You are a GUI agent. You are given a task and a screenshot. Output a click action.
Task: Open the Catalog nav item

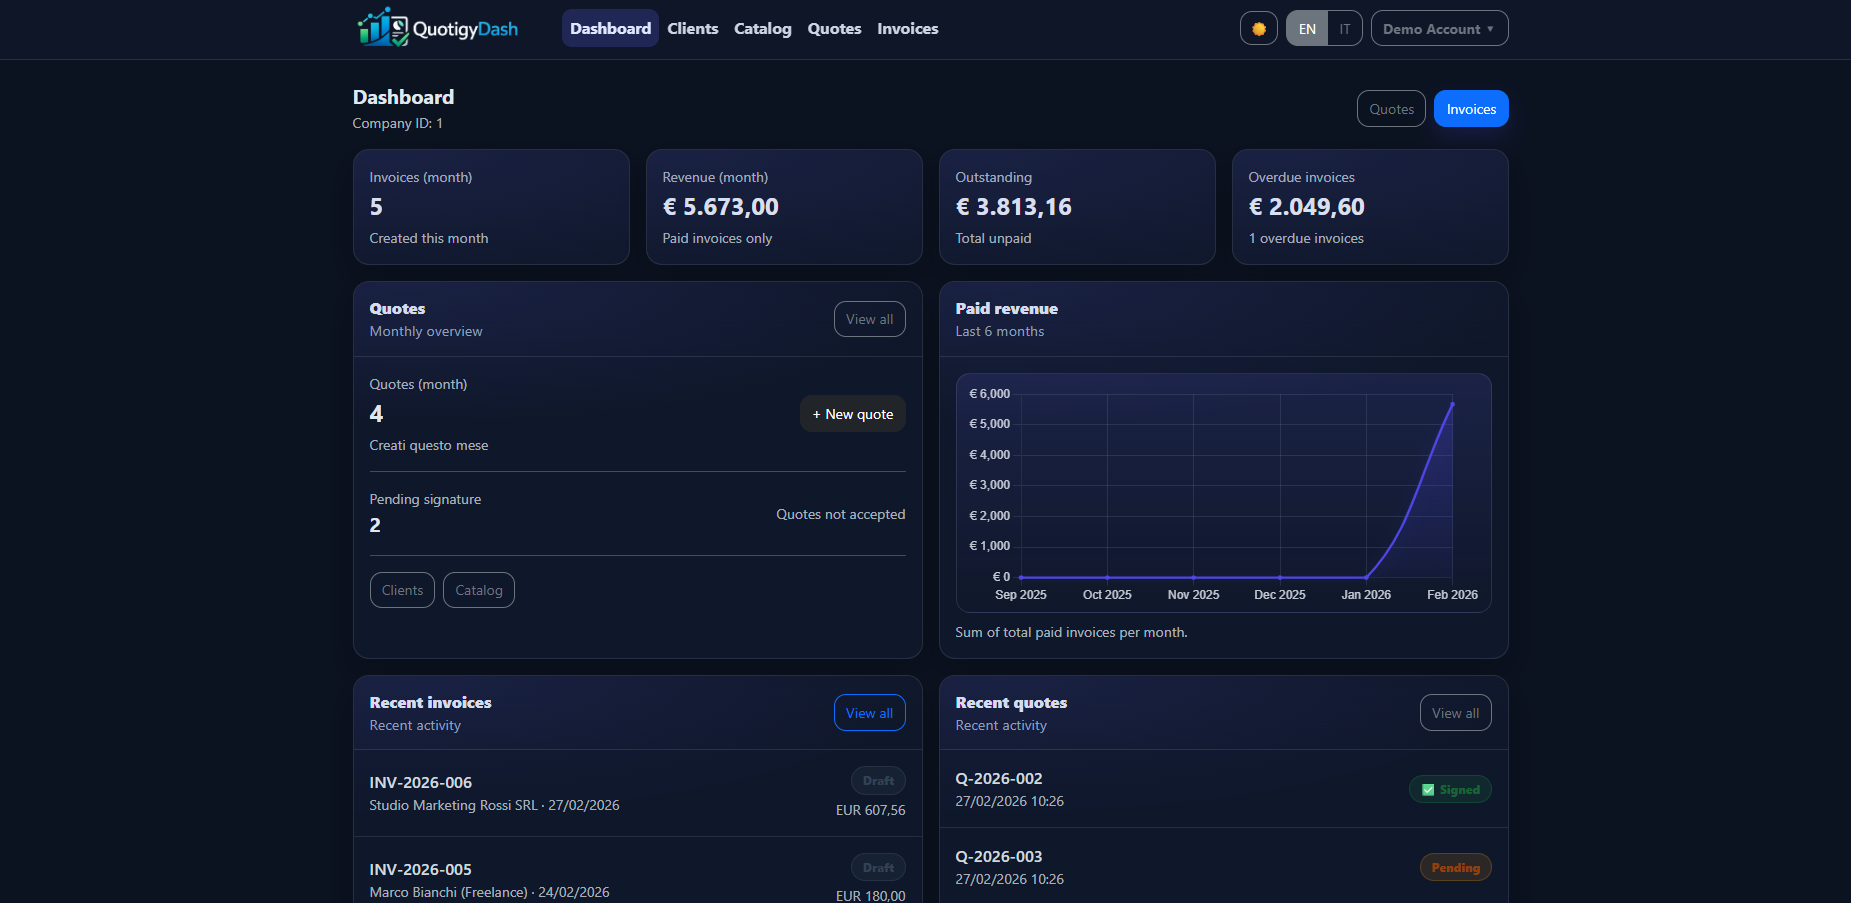click(763, 29)
